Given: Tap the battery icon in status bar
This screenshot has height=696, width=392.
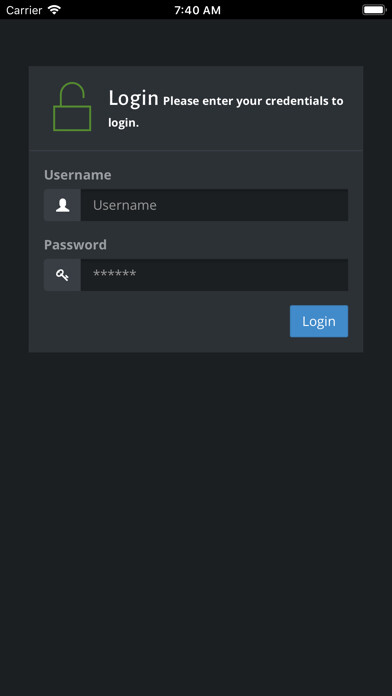Looking at the screenshot, I should click(374, 10).
